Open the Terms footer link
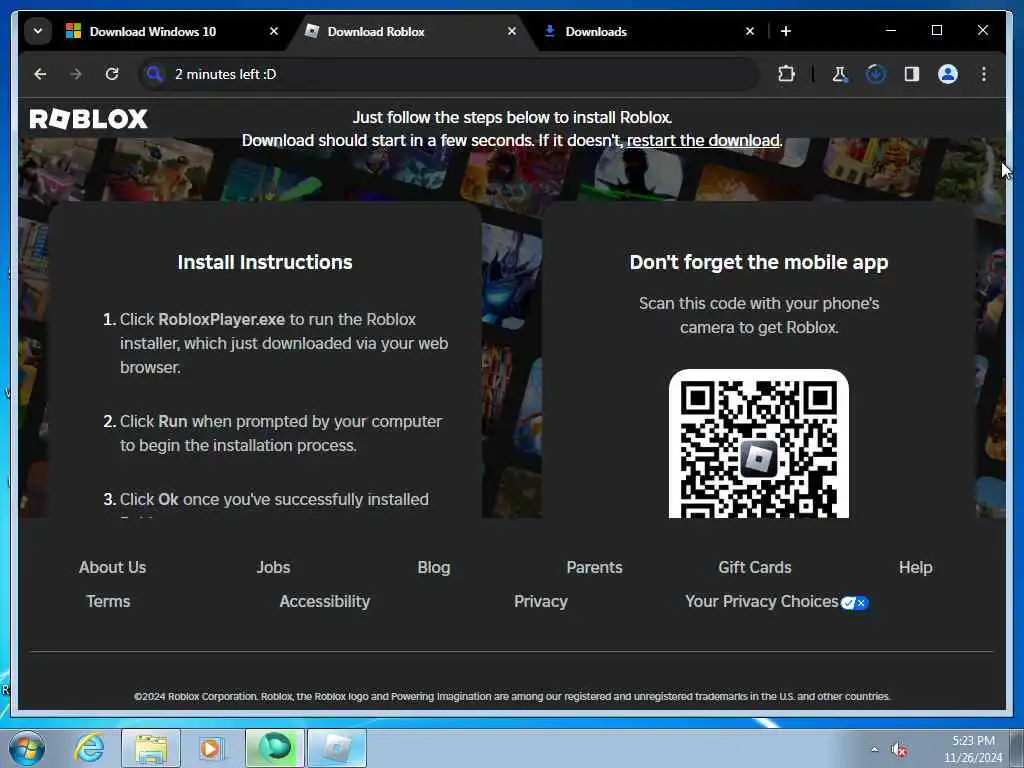Viewport: 1024px width, 768px height. pos(108,601)
